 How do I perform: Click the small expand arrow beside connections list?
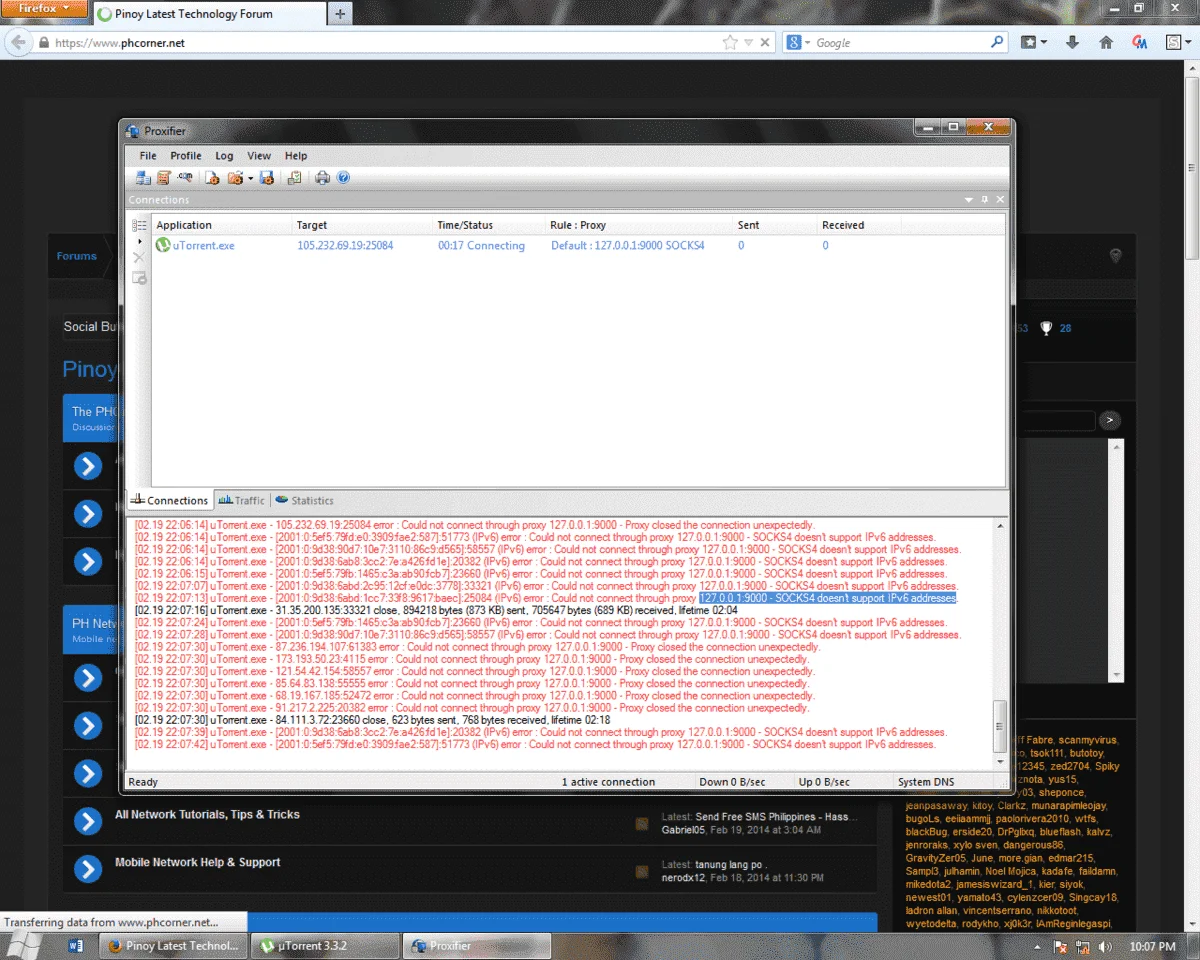tap(139, 242)
